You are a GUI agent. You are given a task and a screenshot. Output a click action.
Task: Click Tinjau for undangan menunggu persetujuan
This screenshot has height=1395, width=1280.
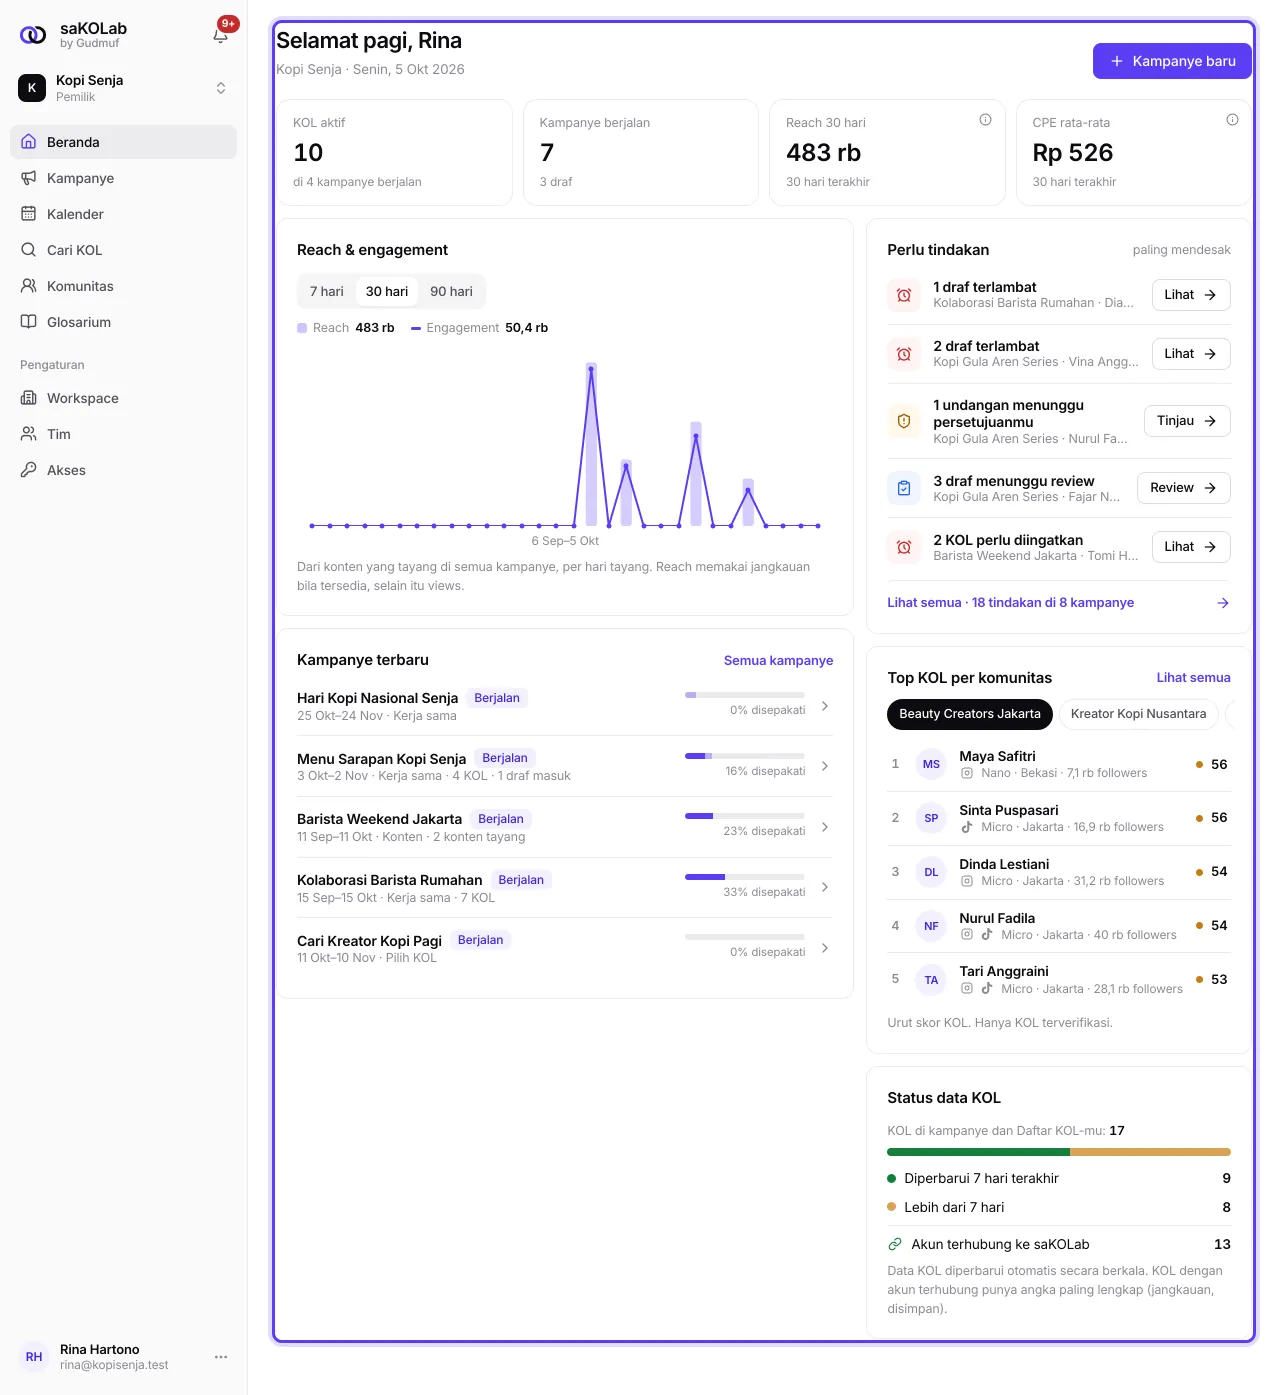tap(1187, 421)
